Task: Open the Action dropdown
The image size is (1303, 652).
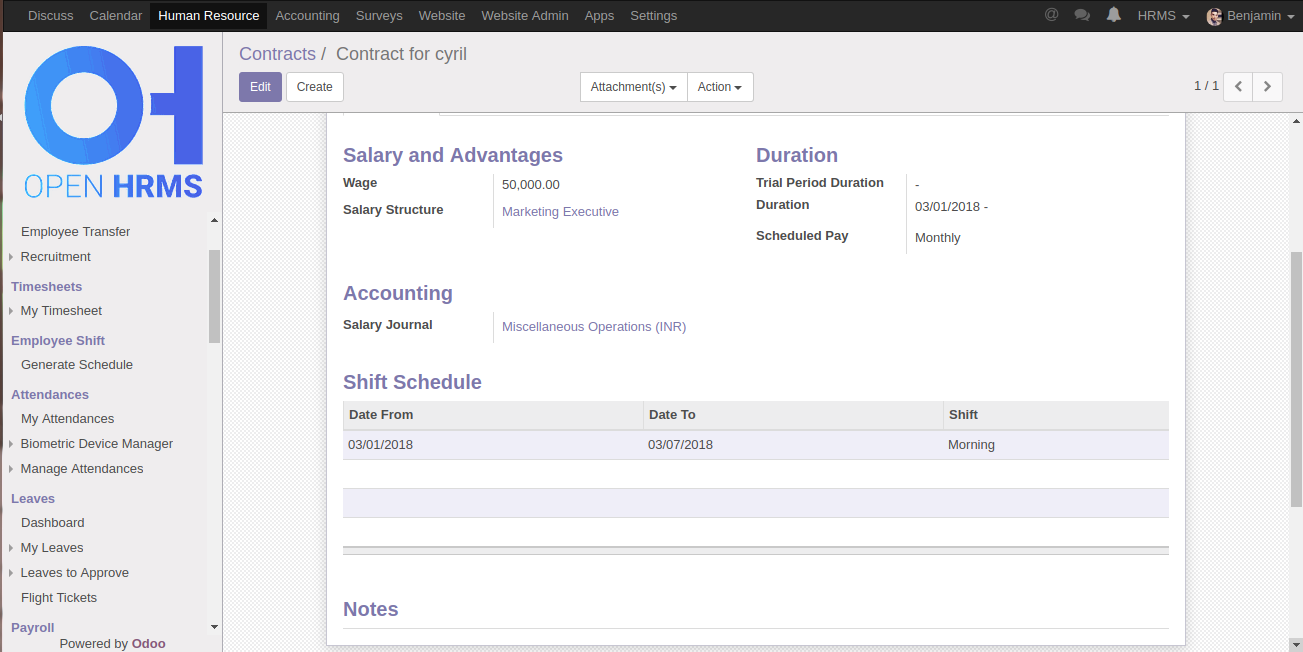Action: click(x=720, y=87)
